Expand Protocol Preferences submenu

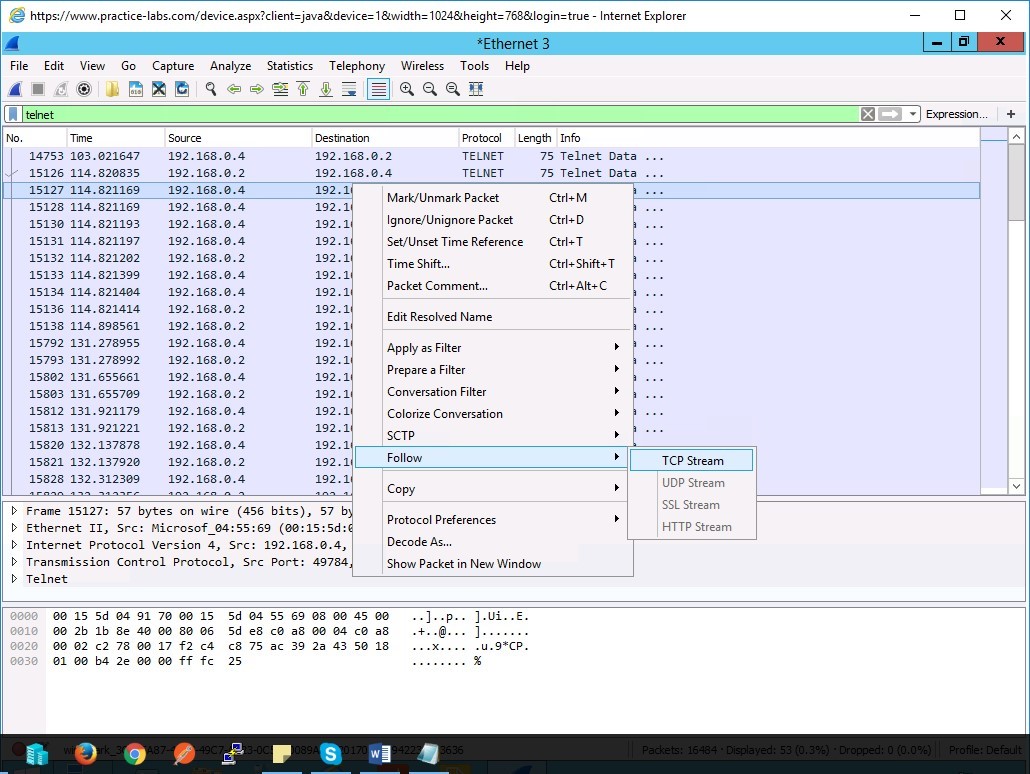[493, 520]
